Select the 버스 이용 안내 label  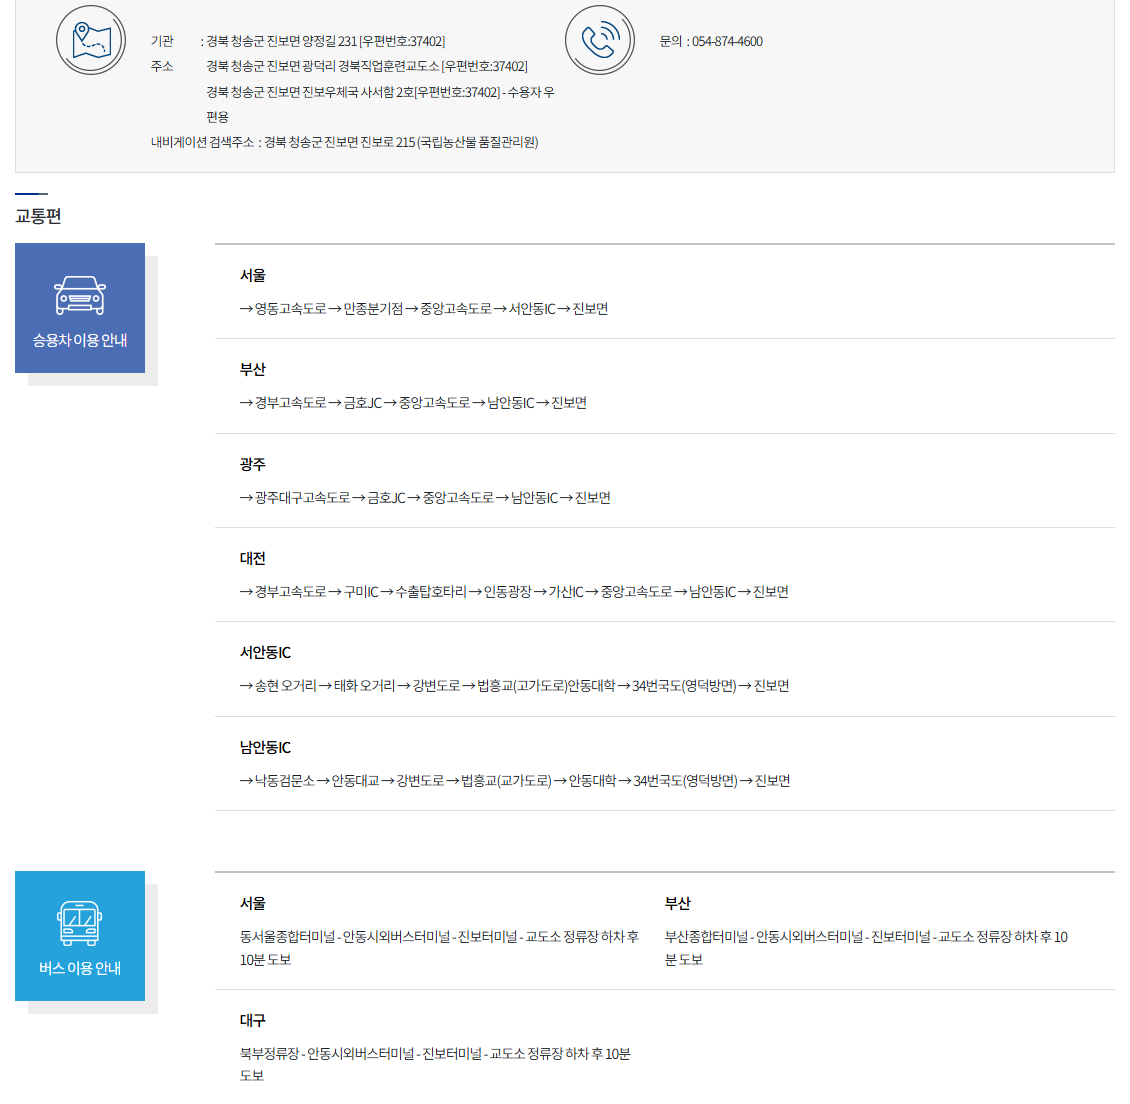[x=80, y=968]
